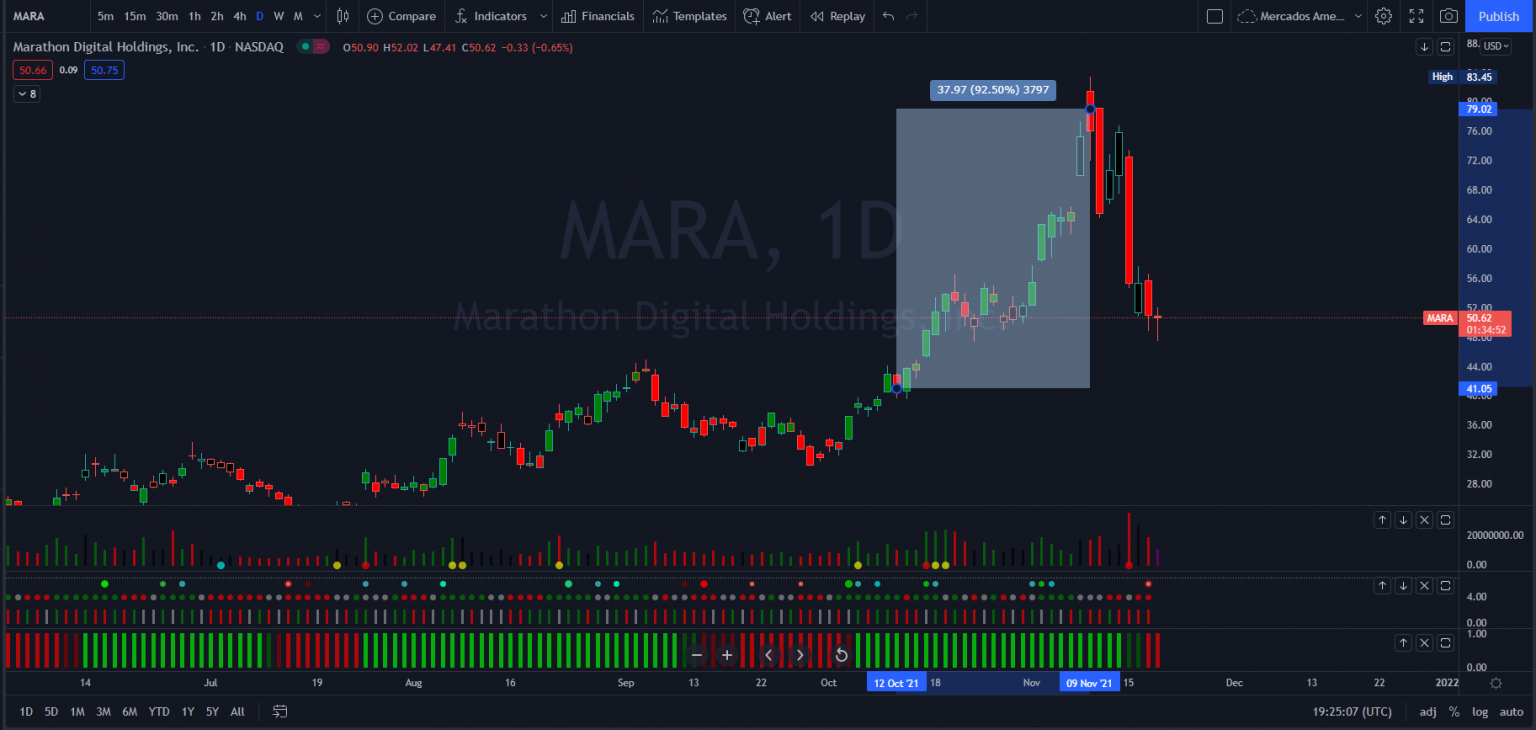The image size is (1536, 730).
Task: Move the dots indicator pane up
Action: click(1382, 586)
